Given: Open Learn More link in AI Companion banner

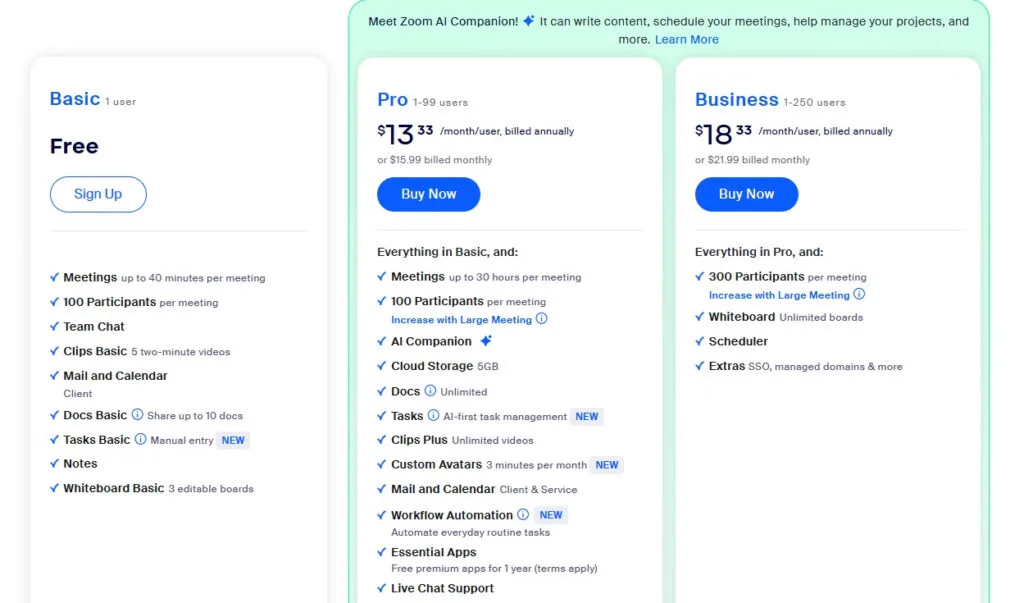Looking at the screenshot, I should (687, 39).
